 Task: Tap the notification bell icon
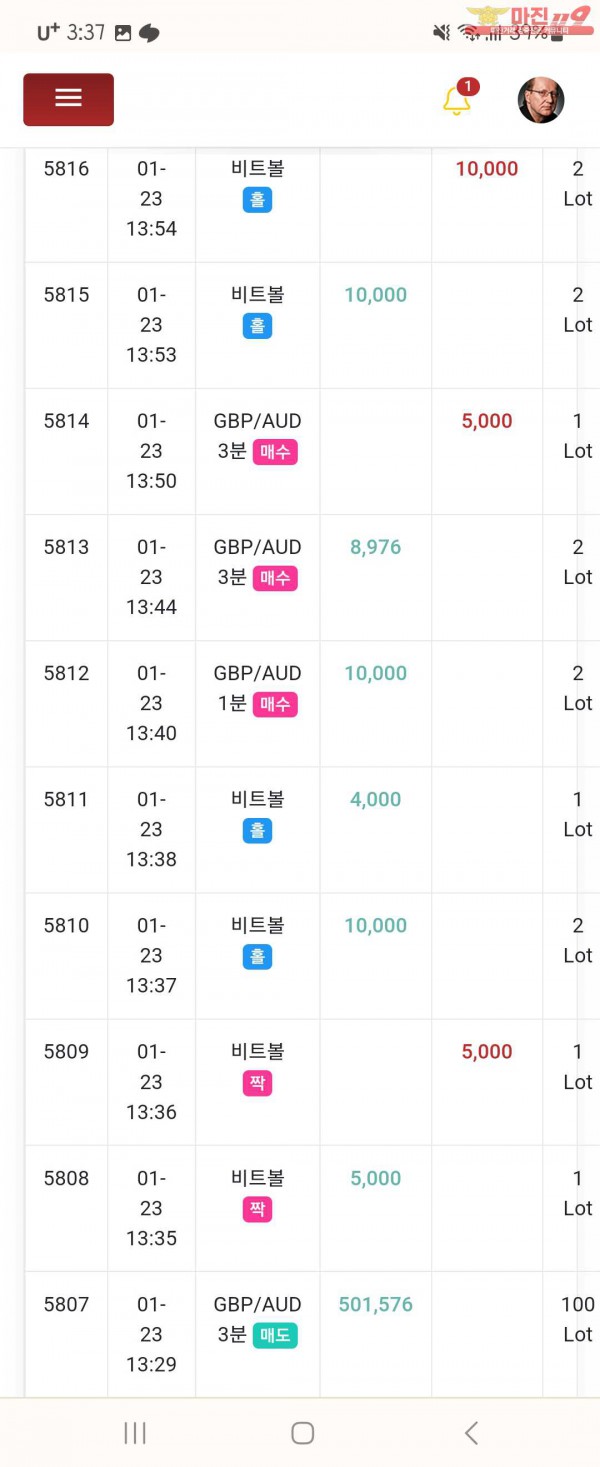(457, 100)
